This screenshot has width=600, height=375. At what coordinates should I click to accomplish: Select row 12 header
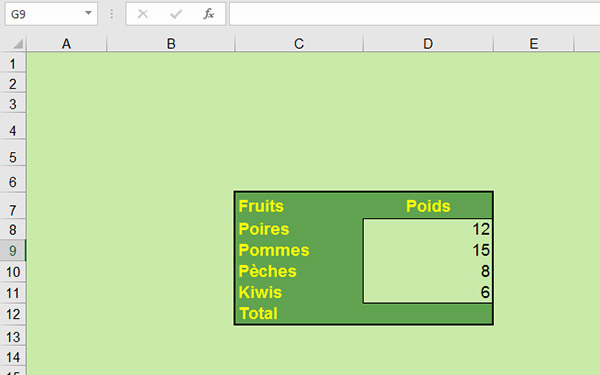[13, 314]
